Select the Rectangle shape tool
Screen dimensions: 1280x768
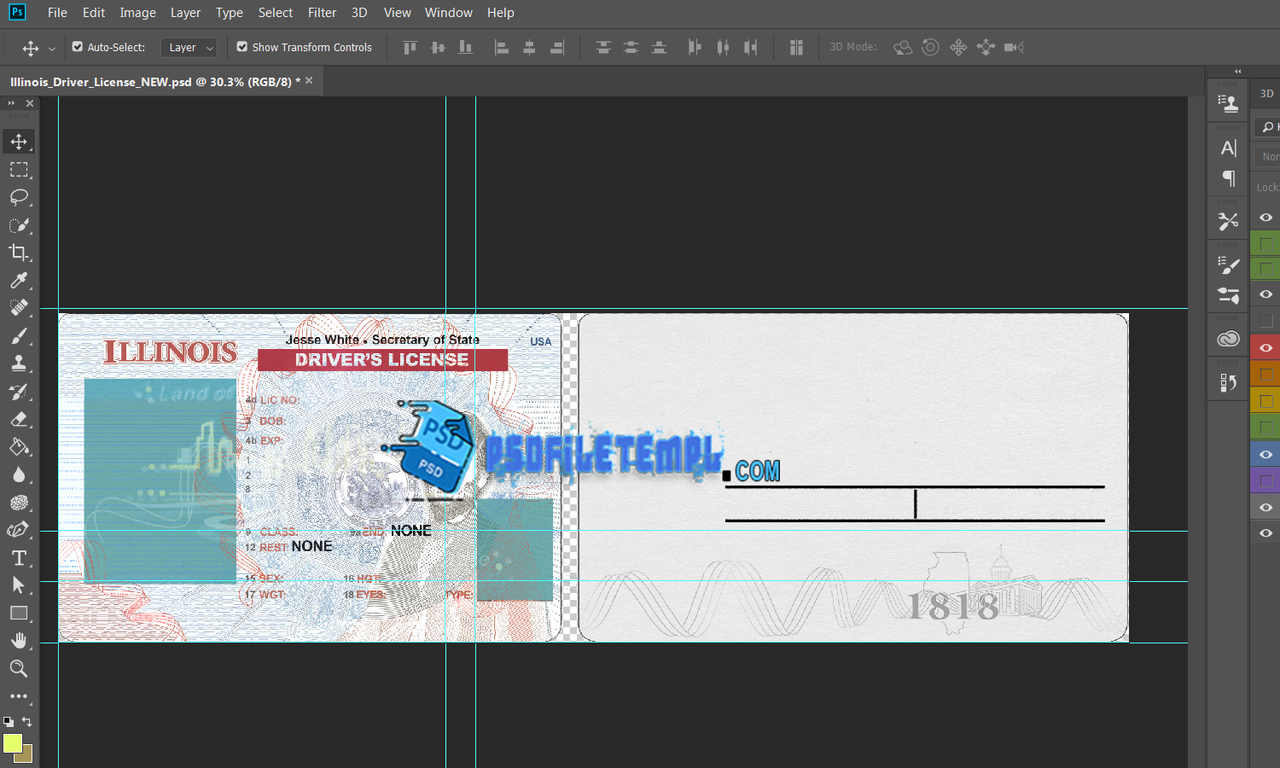tap(19, 613)
